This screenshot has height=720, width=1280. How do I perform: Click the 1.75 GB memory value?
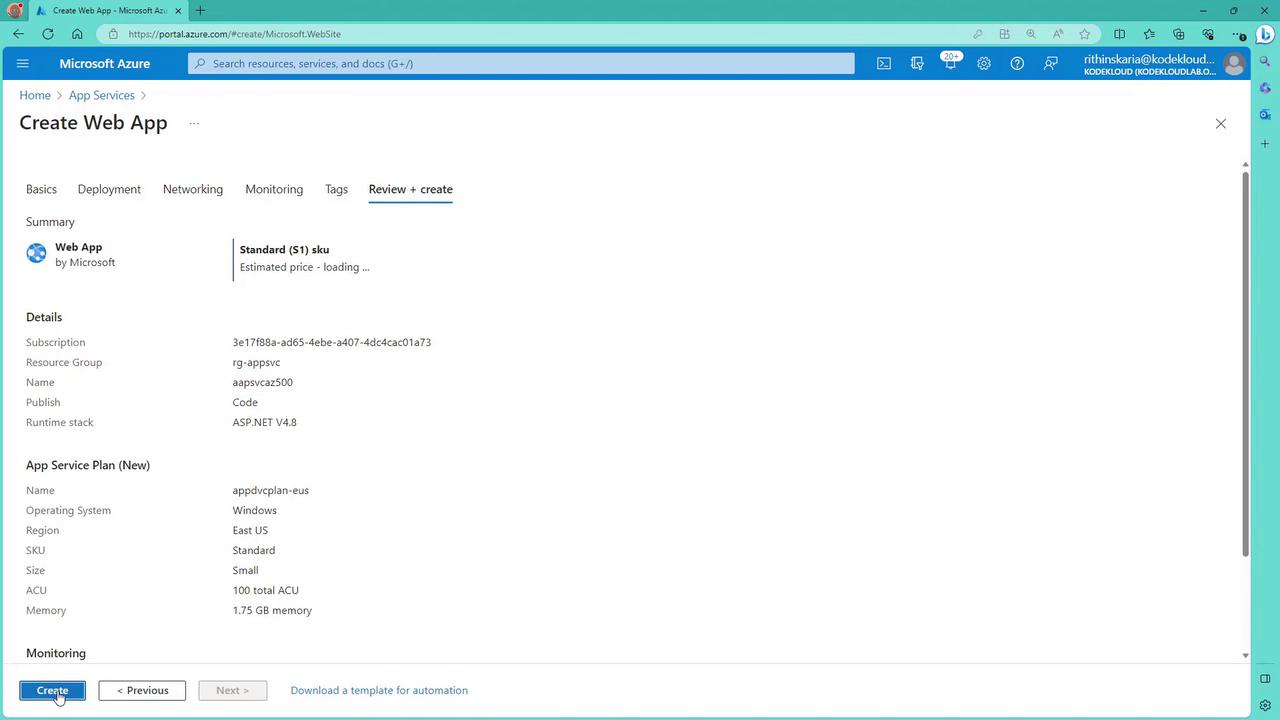click(x=272, y=610)
